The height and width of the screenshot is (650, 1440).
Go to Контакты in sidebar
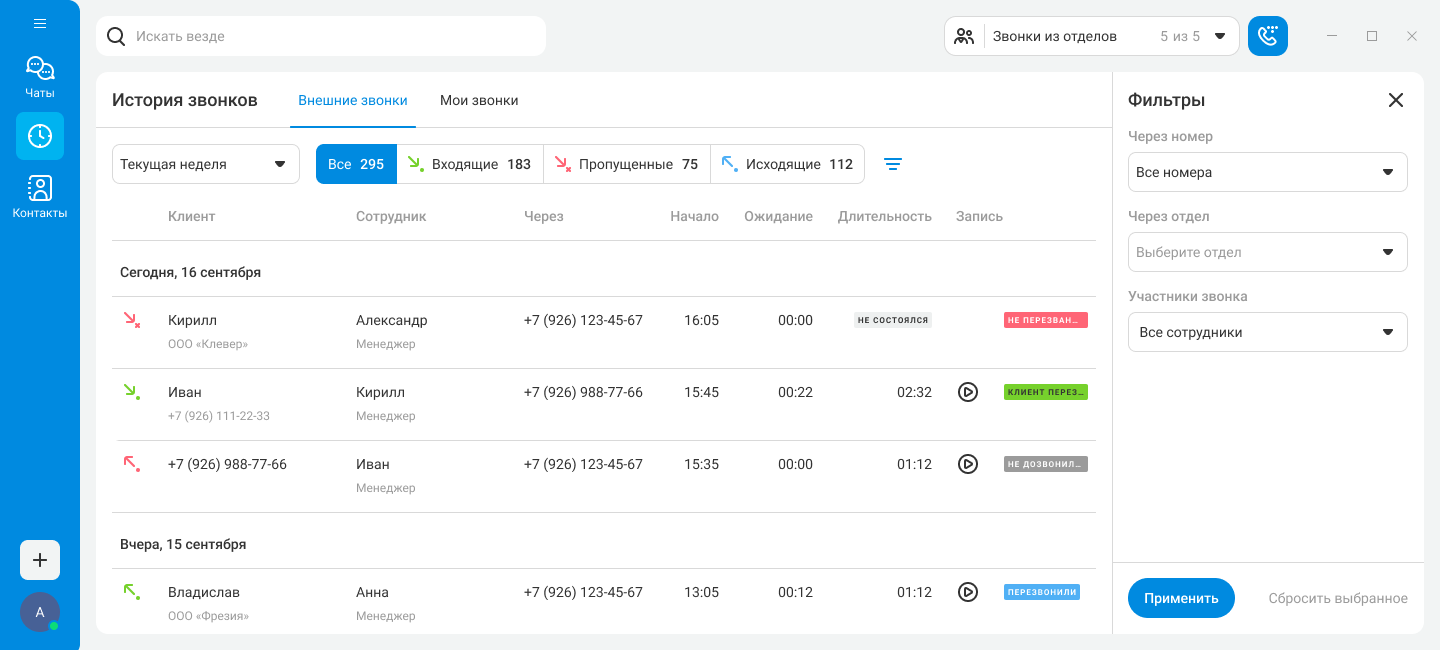[40, 197]
